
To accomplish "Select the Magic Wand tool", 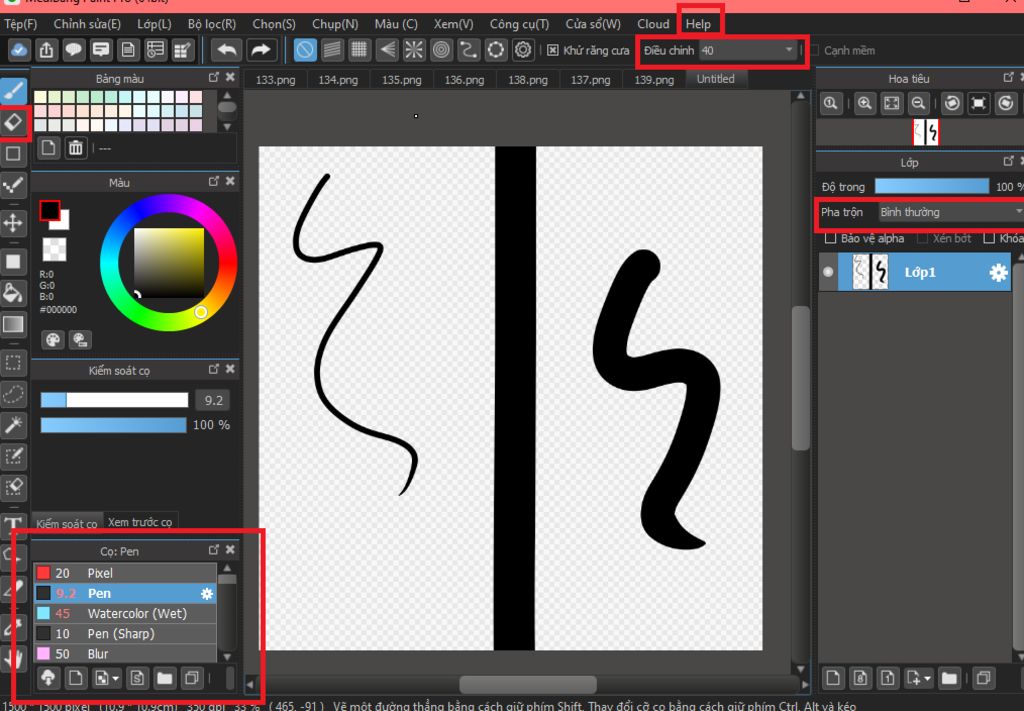I will click(13, 425).
